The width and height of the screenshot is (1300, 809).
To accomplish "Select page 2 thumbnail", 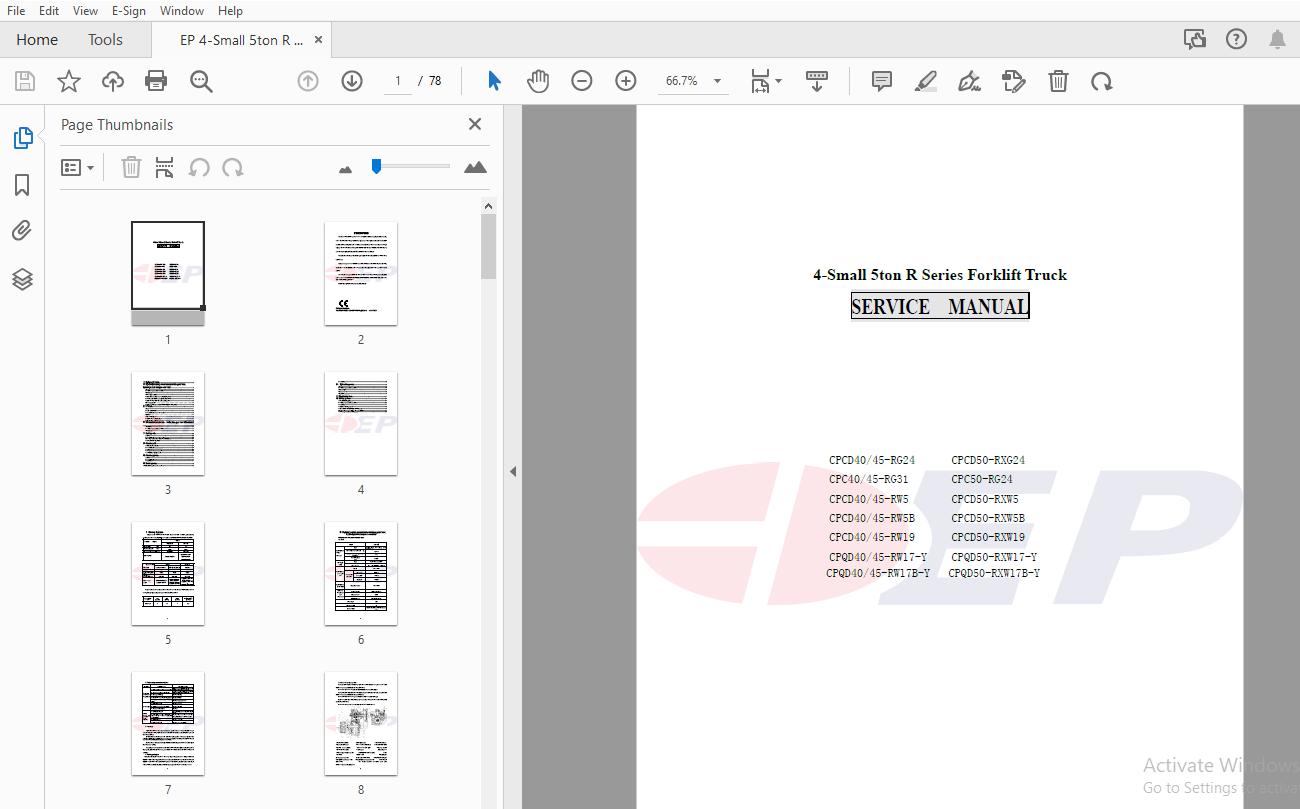I will coord(361,273).
